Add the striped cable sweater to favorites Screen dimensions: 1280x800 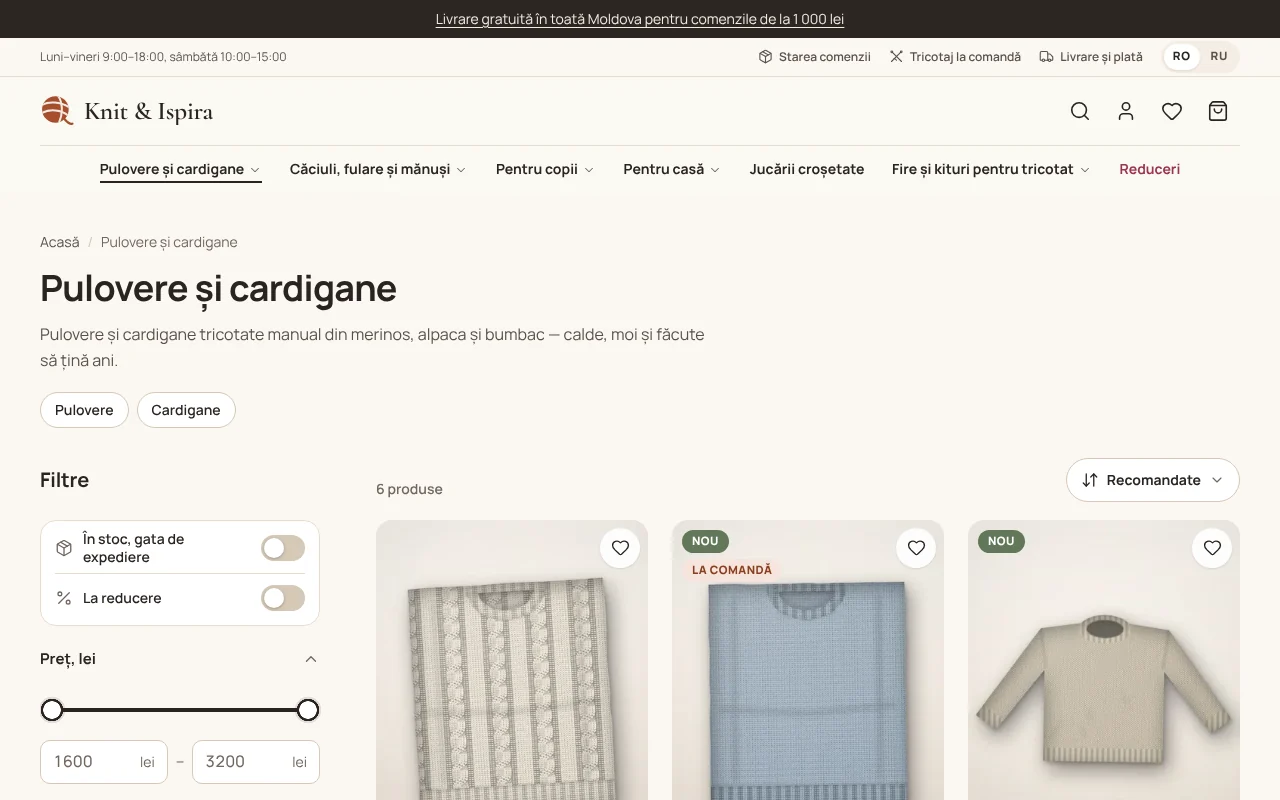pyautogui.click(x=620, y=548)
